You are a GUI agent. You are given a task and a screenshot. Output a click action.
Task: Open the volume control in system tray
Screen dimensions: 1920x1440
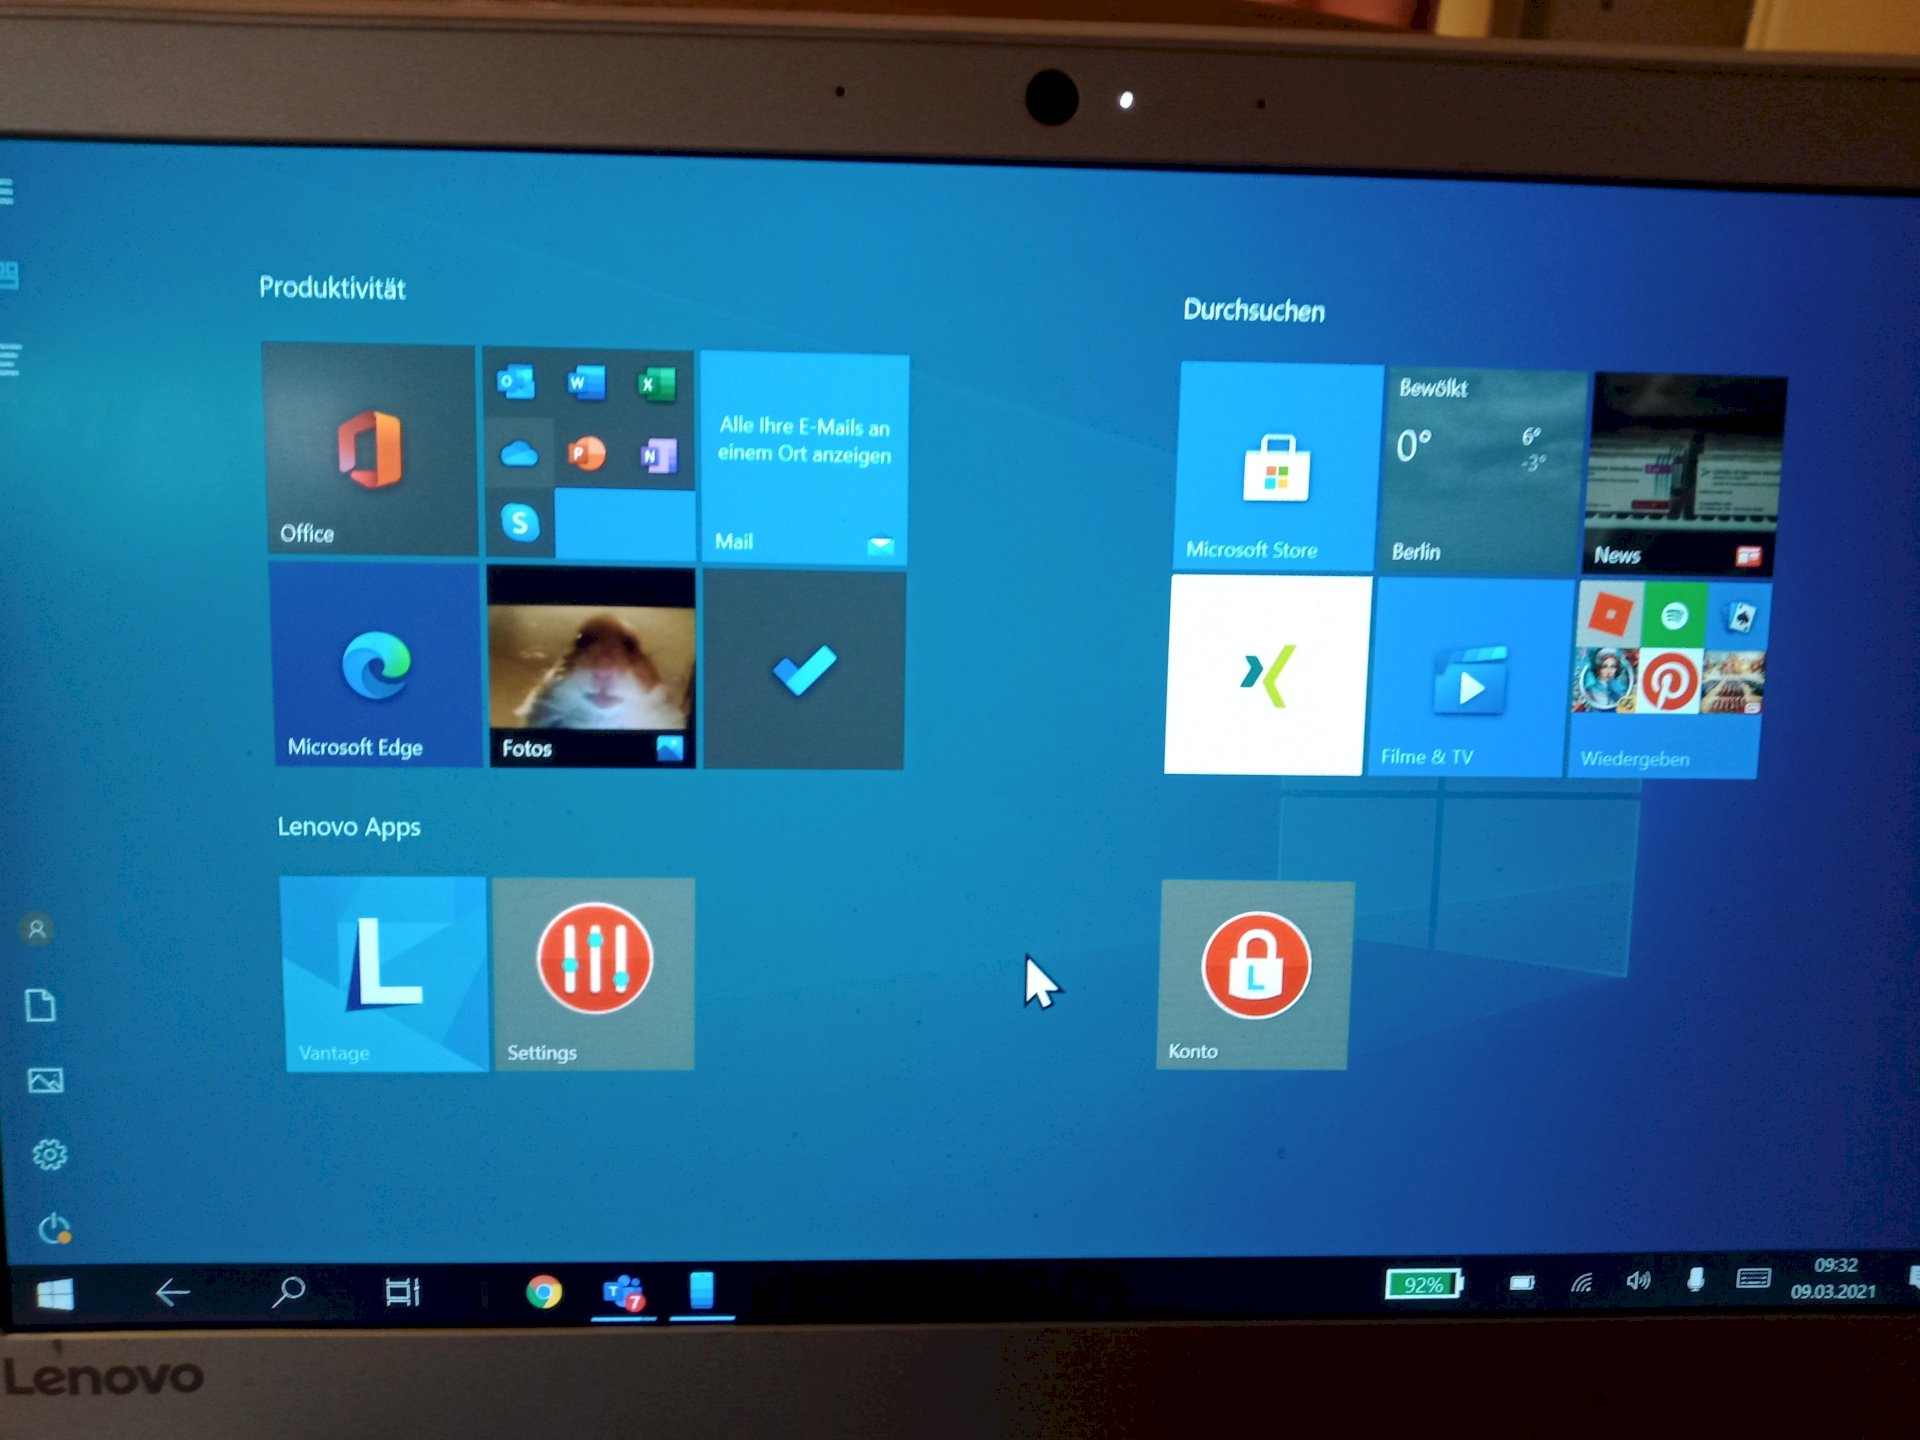pyautogui.click(x=1638, y=1281)
